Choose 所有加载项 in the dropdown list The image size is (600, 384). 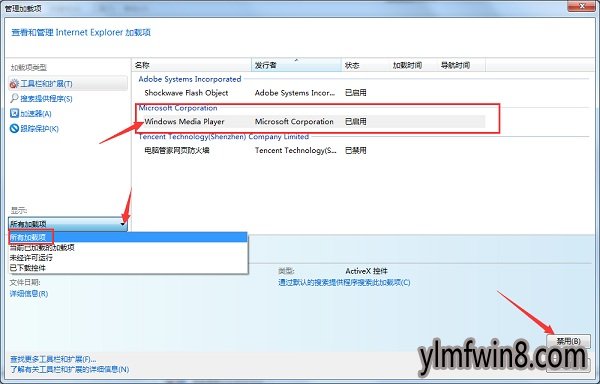pos(128,237)
